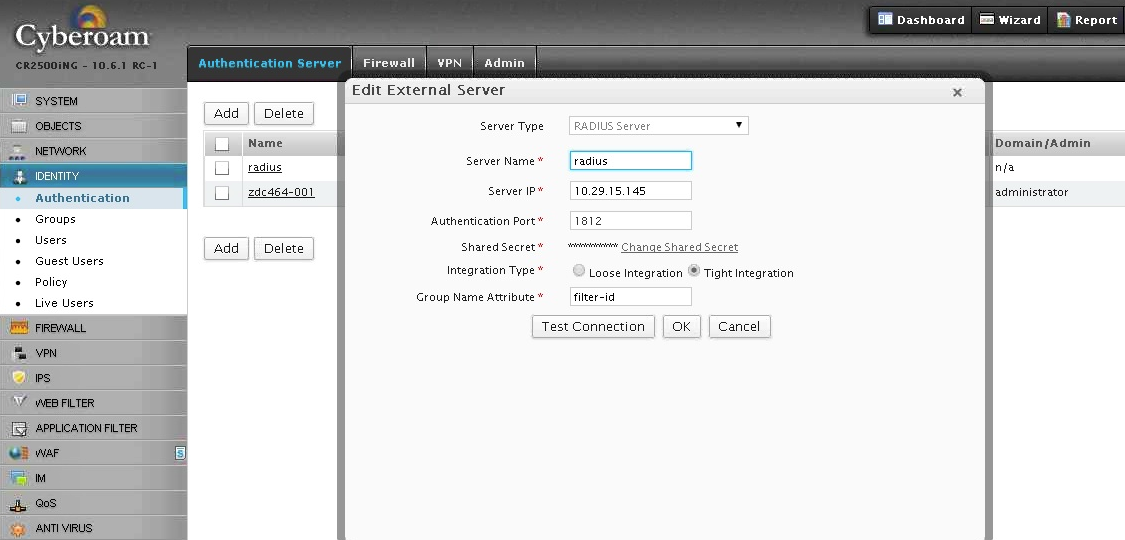Viewport: 1125px width, 540px height.
Task: Select Loose Integration radio button
Action: [x=579, y=271]
